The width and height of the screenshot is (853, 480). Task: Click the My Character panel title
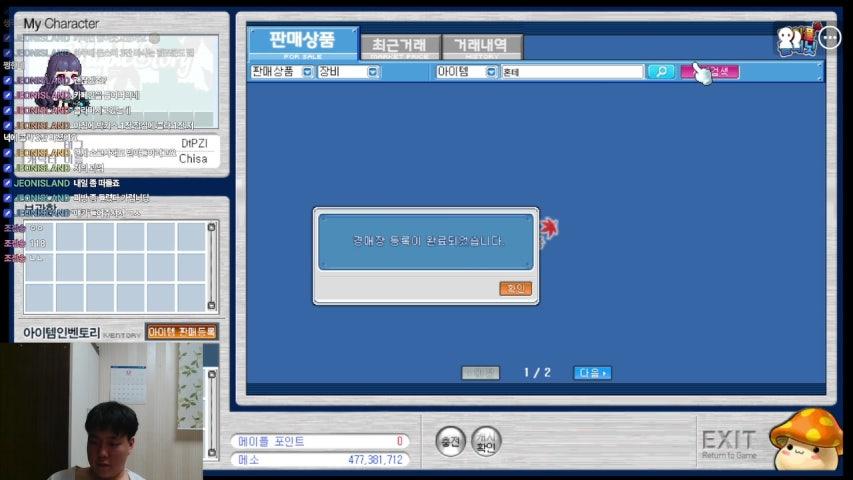61,23
